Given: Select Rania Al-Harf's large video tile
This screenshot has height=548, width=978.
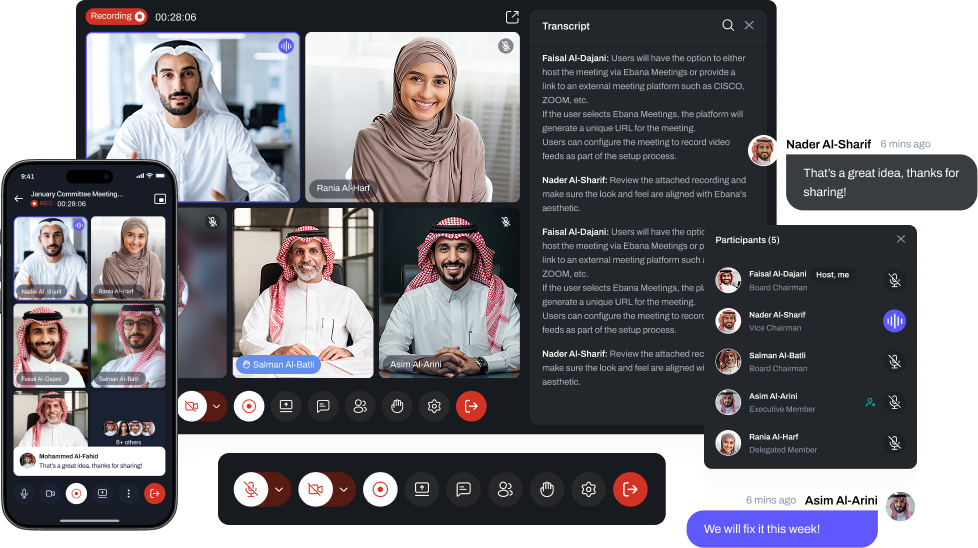Looking at the screenshot, I should point(412,117).
